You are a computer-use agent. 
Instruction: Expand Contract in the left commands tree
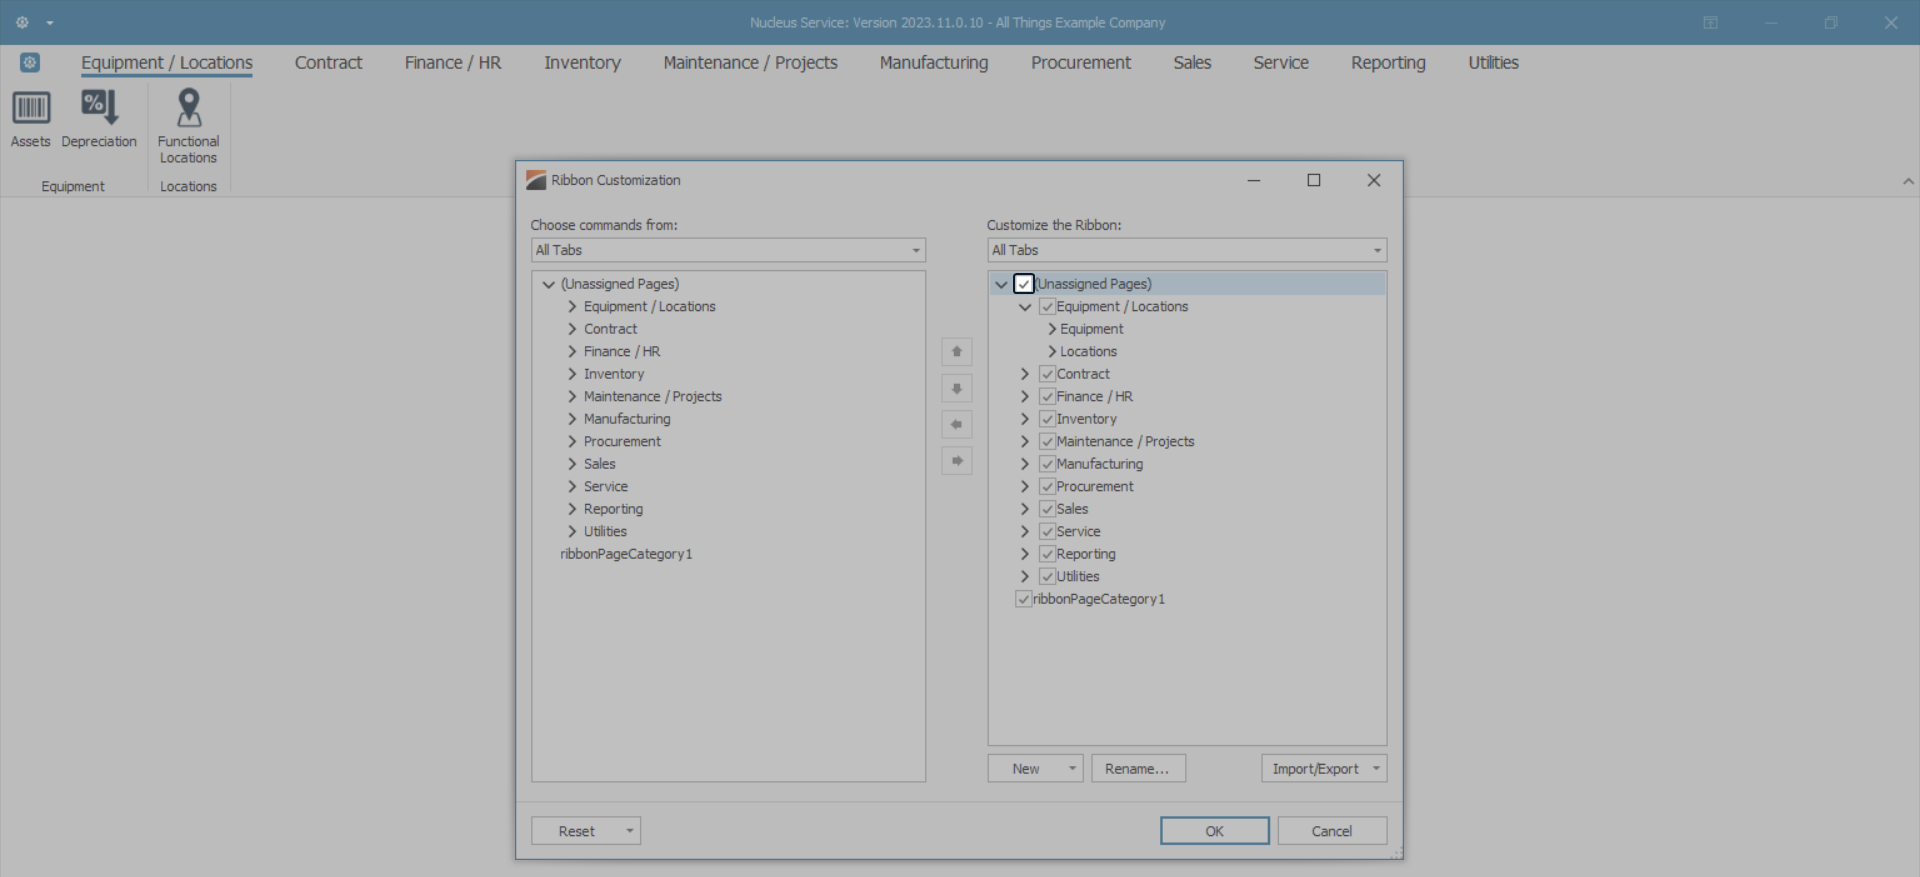point(572,329)
